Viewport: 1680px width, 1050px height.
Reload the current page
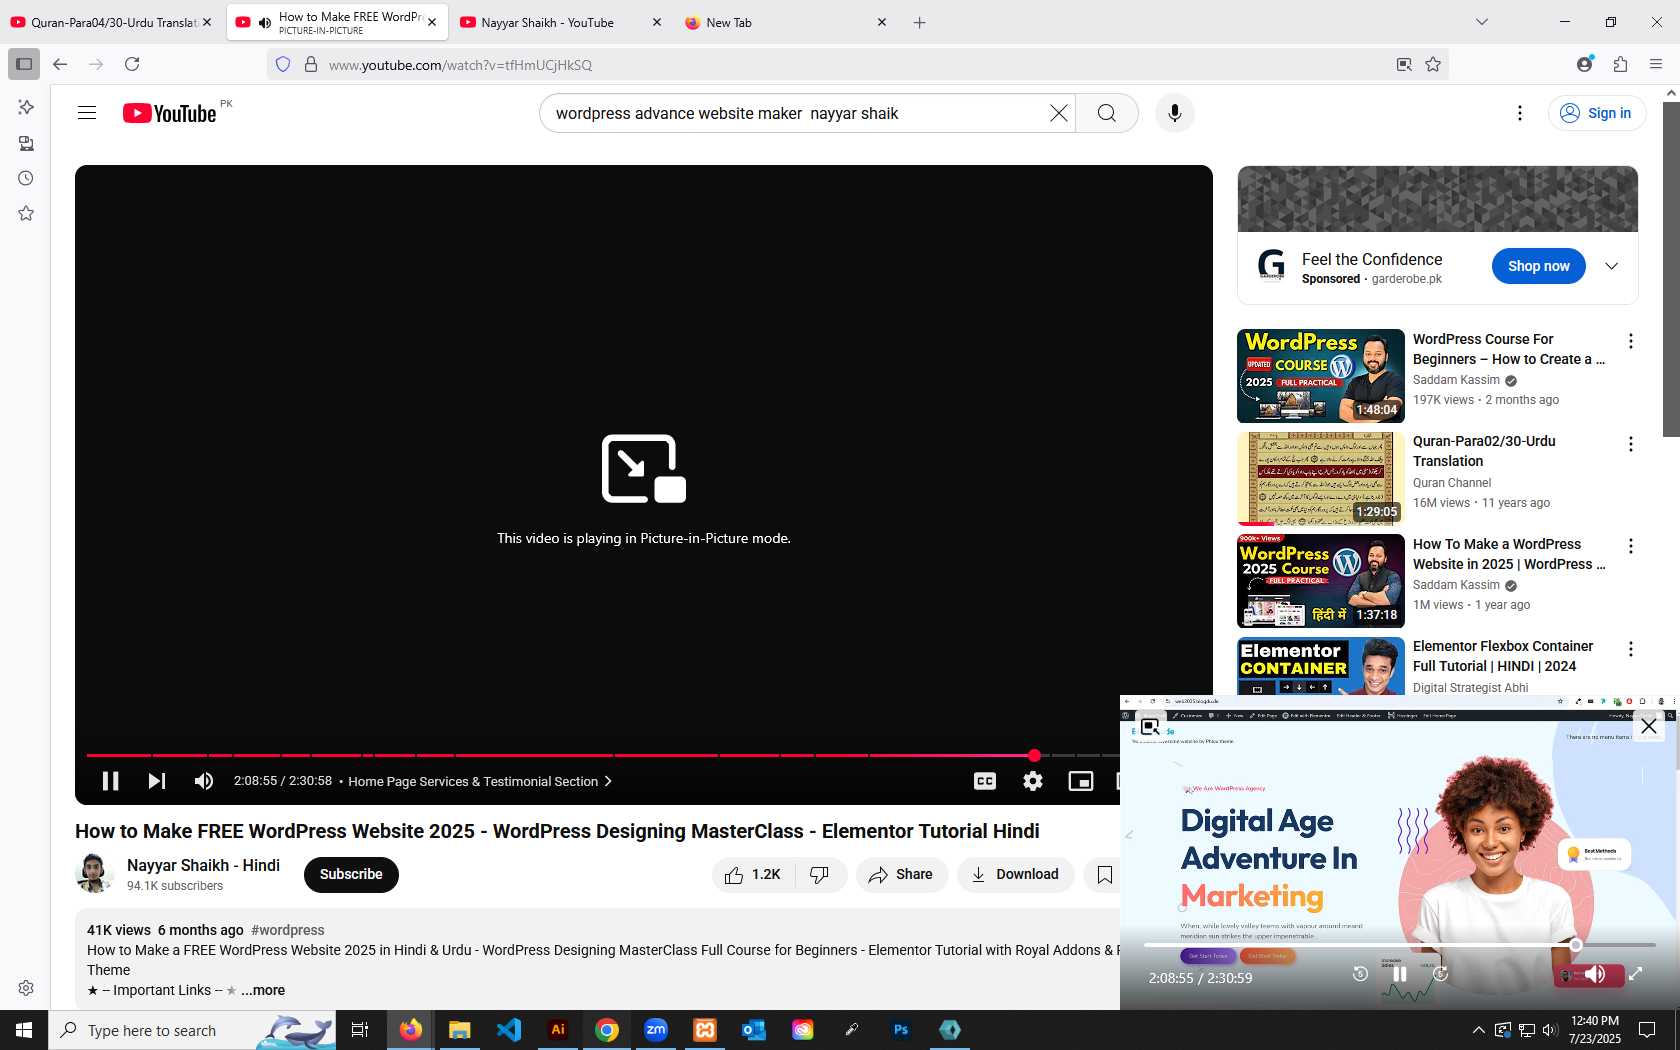tap(132, 64)
